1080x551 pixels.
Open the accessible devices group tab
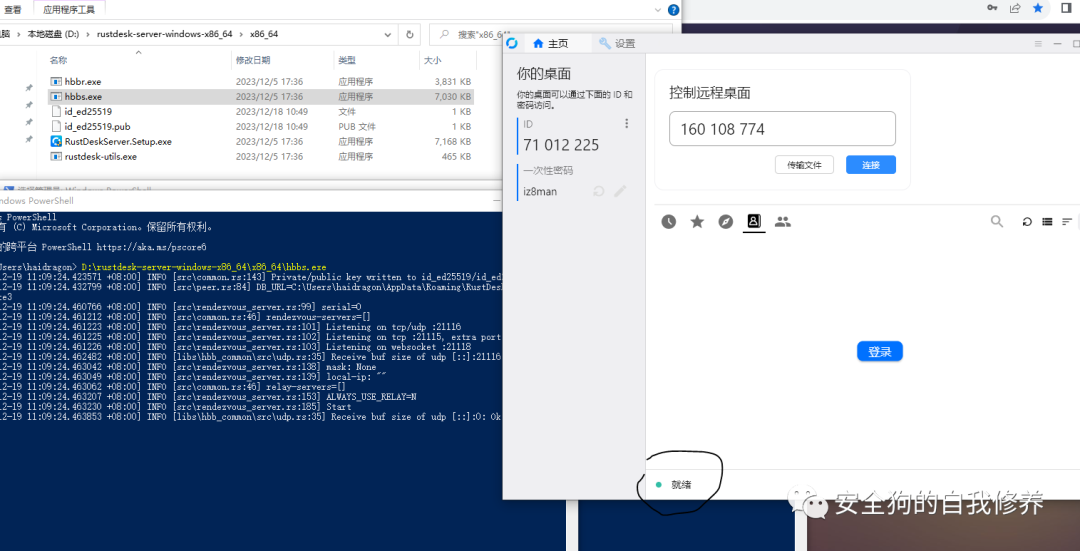(x=782, y=222)
